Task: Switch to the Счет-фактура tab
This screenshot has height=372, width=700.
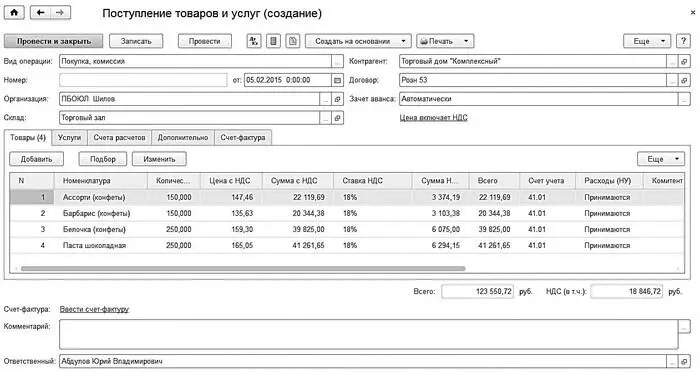Action: (x=243, y=138)
